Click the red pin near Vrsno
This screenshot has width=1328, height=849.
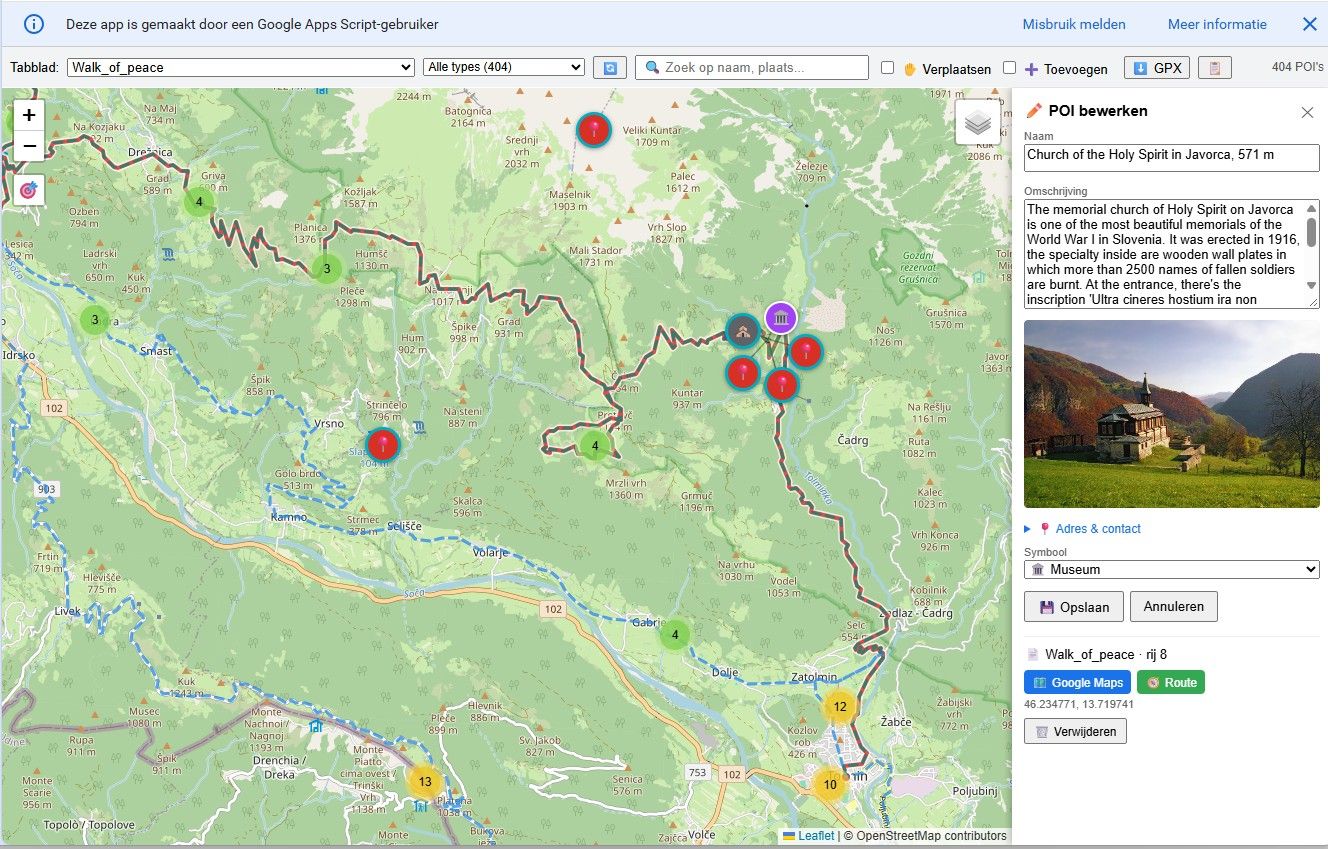[383, 446]
